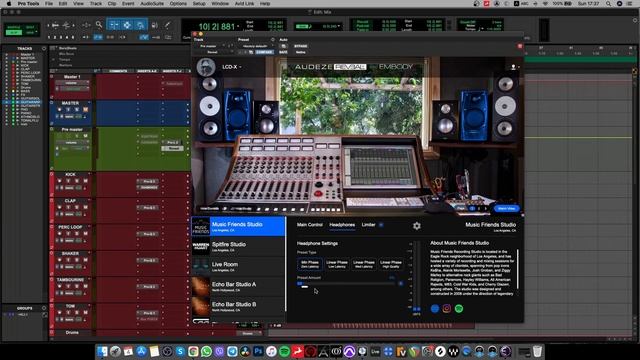The image size is (640, 360).
Task: Open Chrome from the Dock
Action: 193,351
